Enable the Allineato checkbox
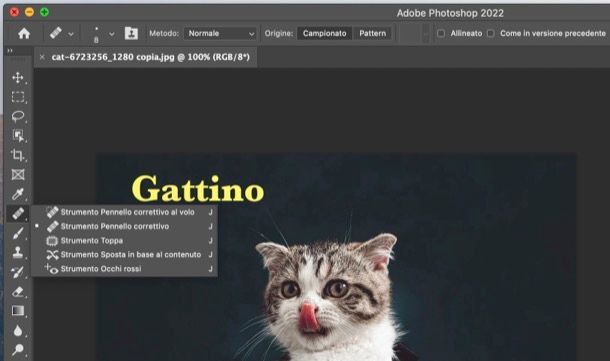 [x=441, y=33]
